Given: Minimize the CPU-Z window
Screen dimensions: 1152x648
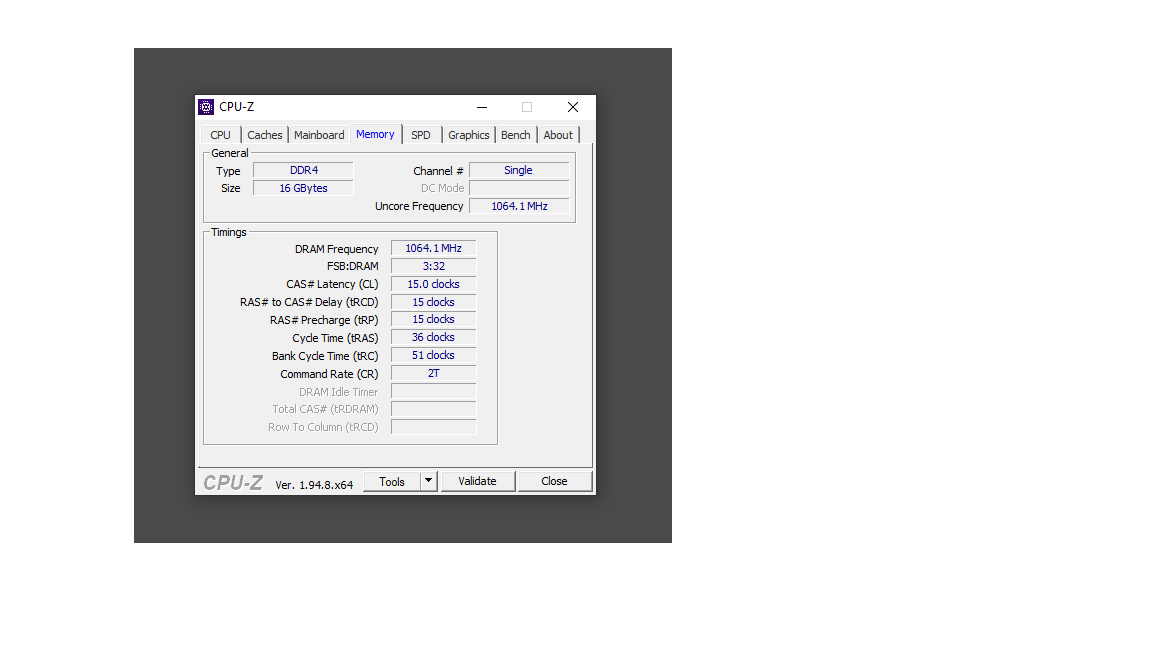Looking at the screenshot, I should pos(482,107).
